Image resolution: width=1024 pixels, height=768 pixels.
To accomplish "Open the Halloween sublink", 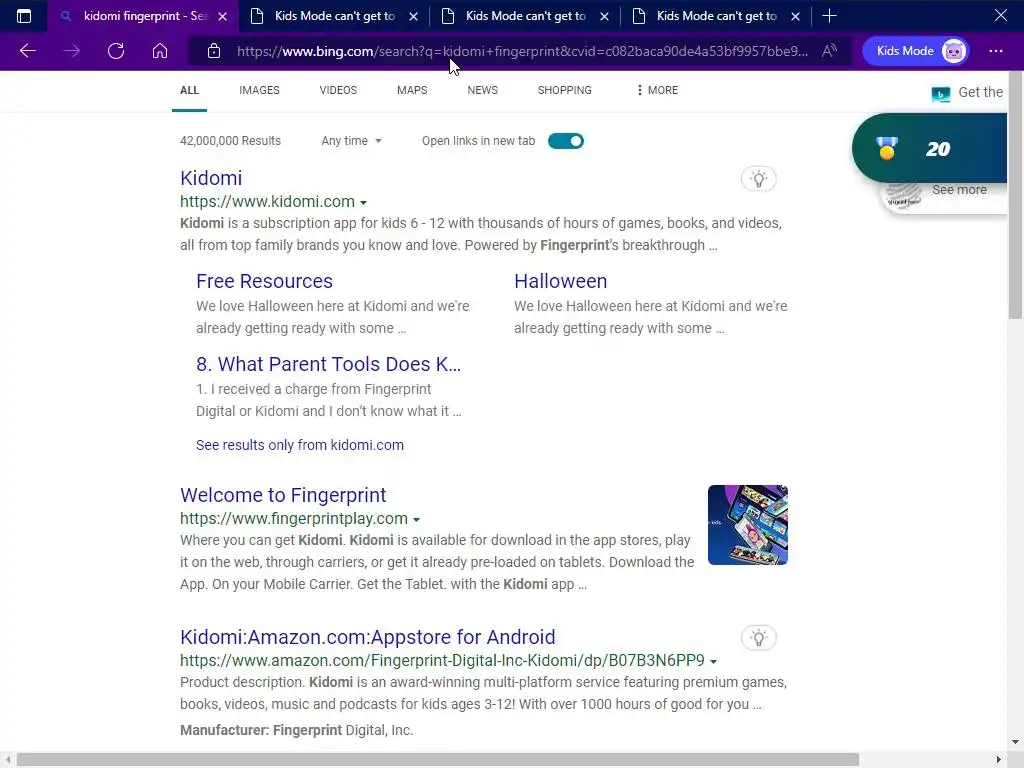I will 560,281.
